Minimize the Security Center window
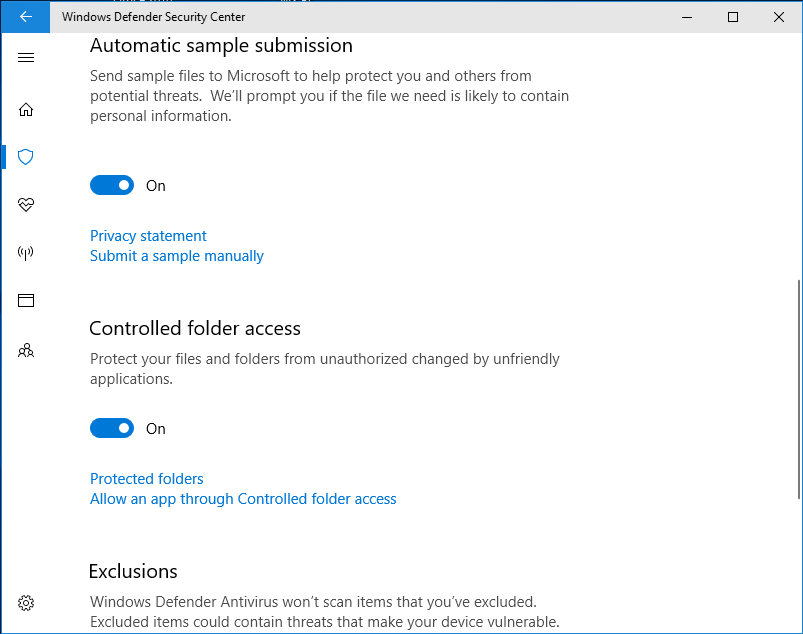Screen dimensions: 803x634 click(x=687, y=17)
